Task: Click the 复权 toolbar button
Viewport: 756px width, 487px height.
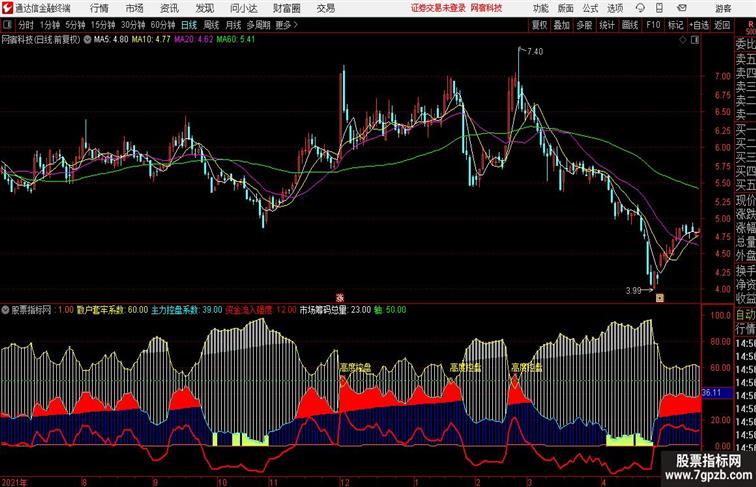Action: pyautogui.click(x=539, y=25)
